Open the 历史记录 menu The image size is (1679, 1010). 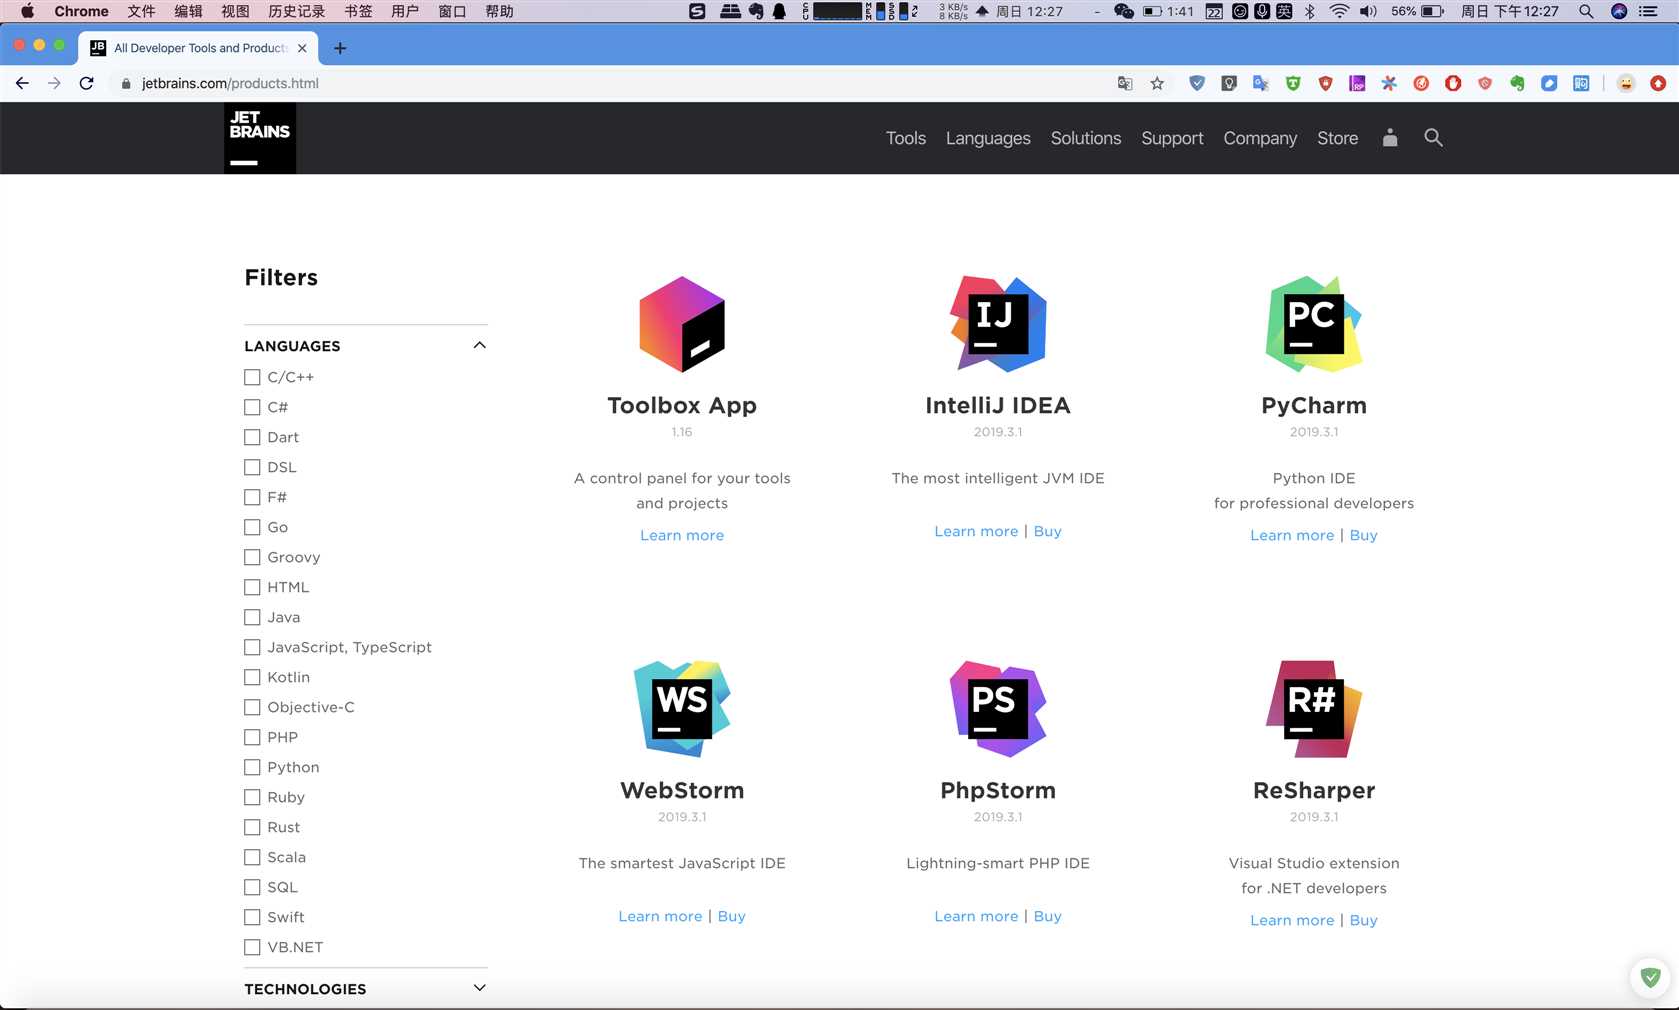click(x=297, y=11)
